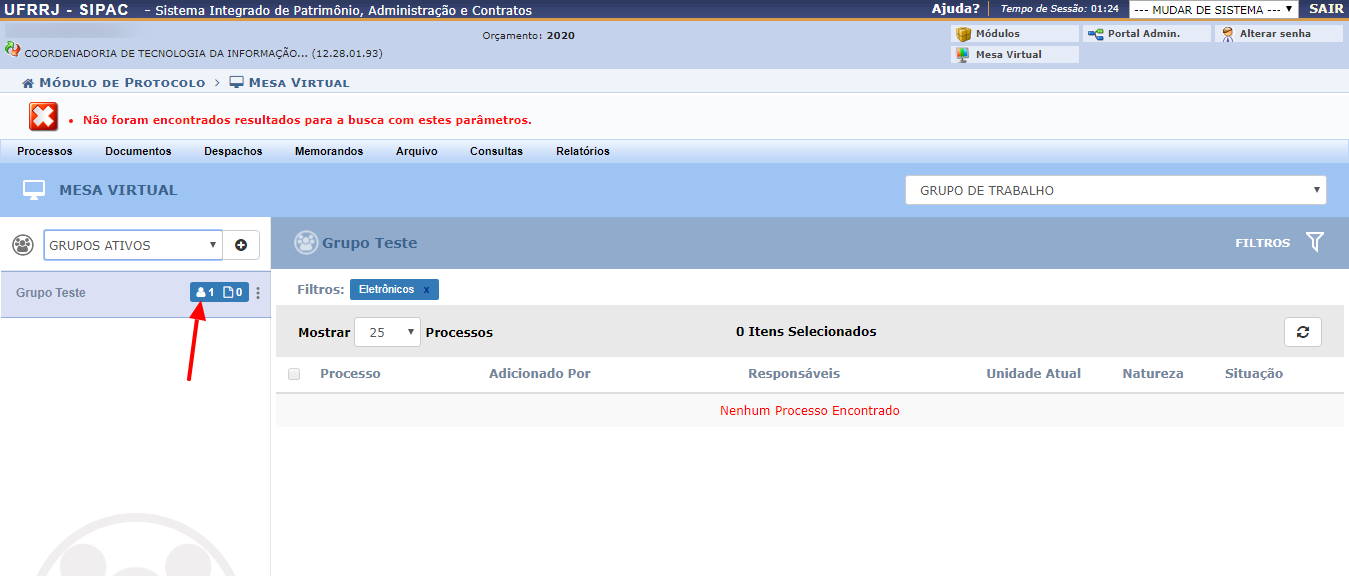Remove the Eletrônicos filter with its x
The image size is (1349, 576).
[x=426, y=290]
